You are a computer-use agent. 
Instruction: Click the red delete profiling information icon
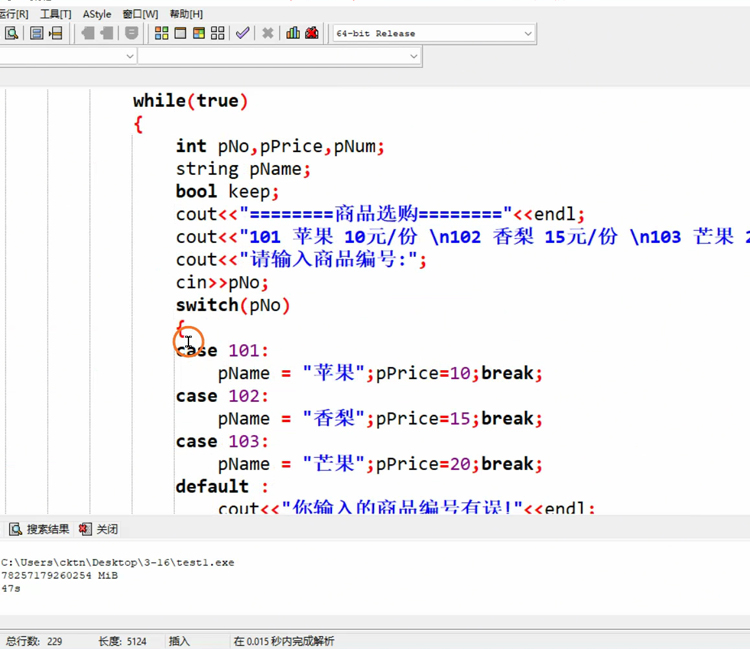coord(312,33)
